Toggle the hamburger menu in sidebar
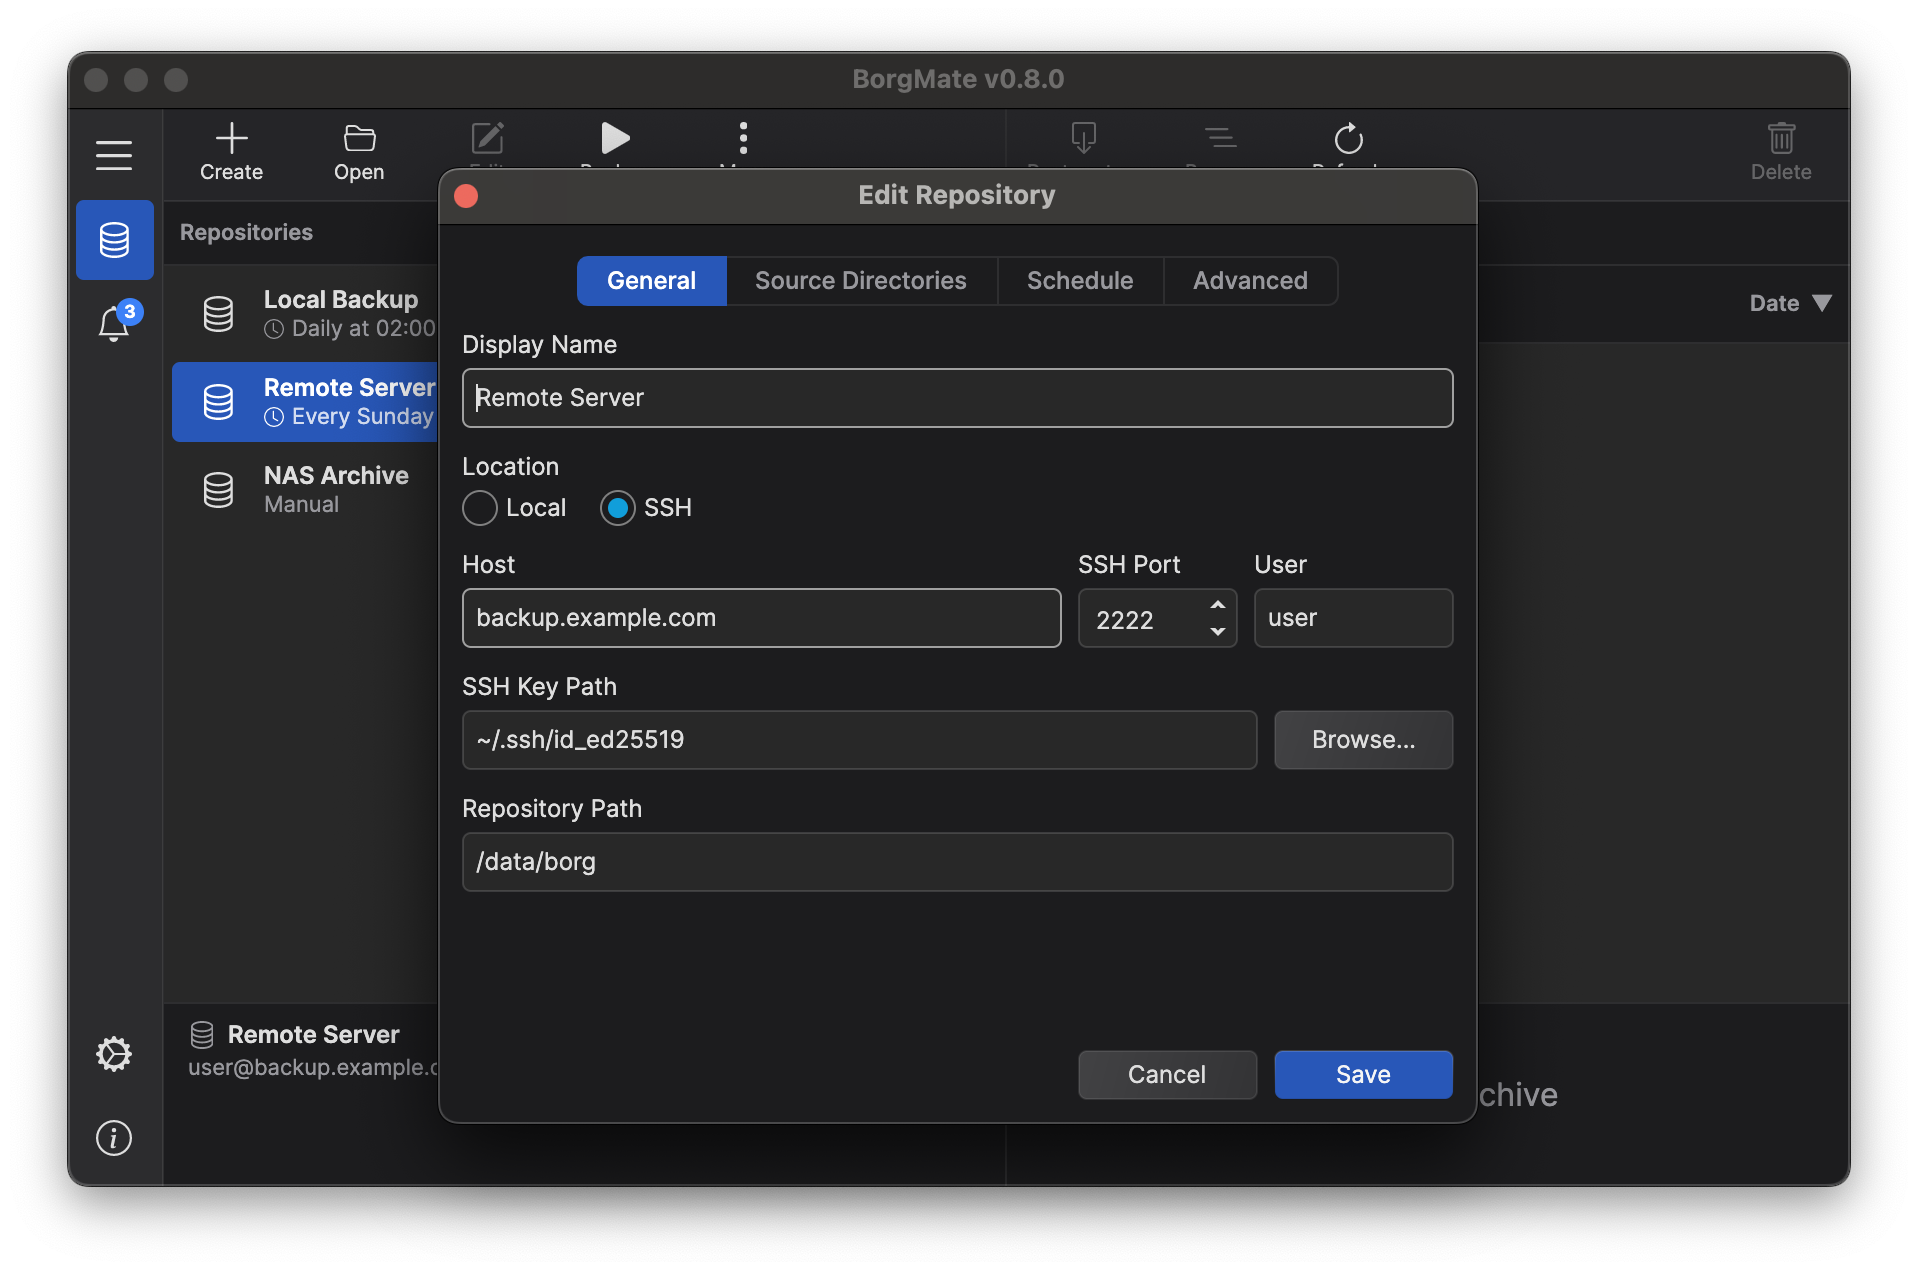Screen dimensions: 1918x1272 [113, 155]
